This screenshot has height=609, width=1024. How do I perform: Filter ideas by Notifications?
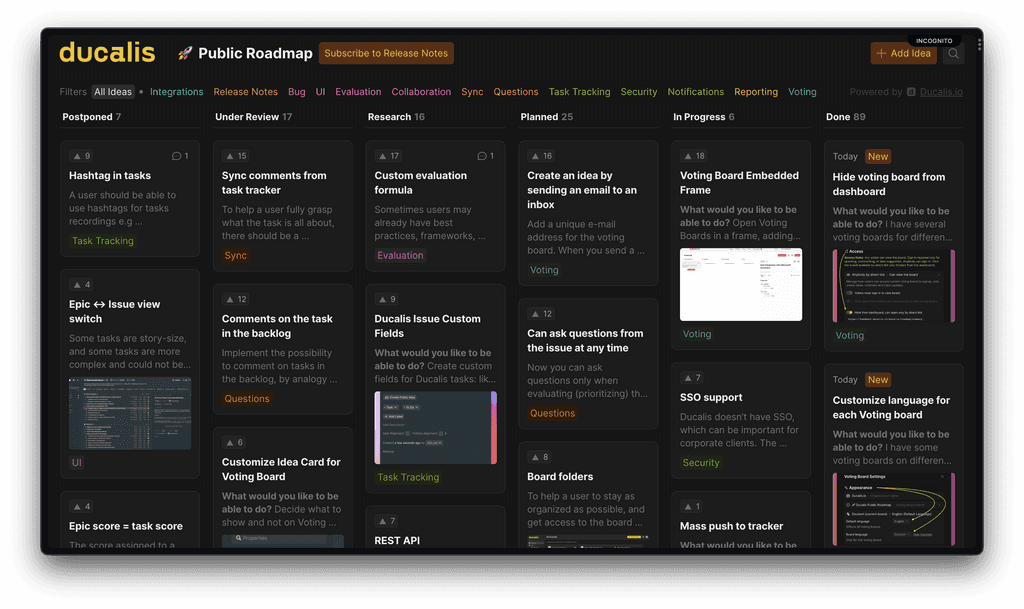click(x=696, y=92)
